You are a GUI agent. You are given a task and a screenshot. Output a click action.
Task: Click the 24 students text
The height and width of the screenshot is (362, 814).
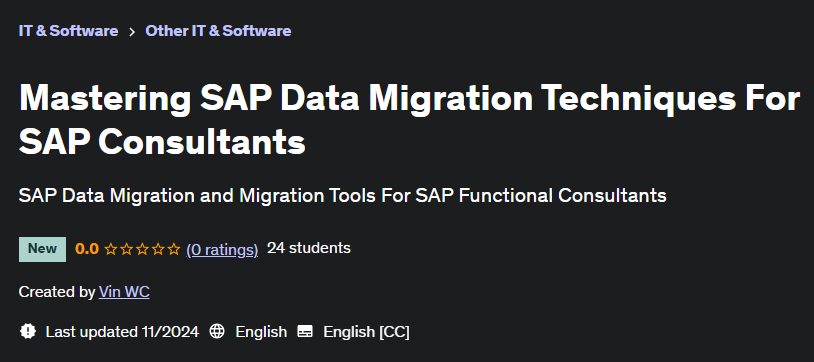(309, 248)
